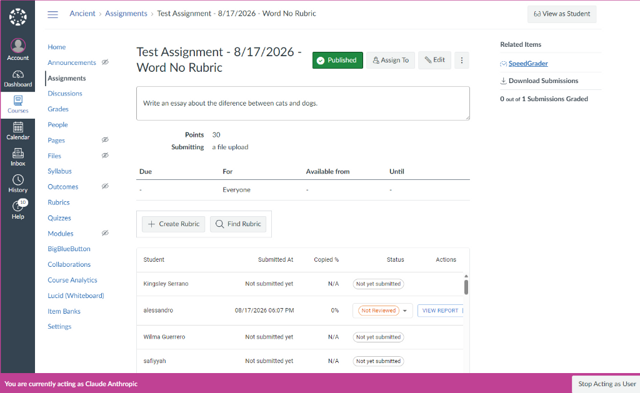The image size is (640, 393).
Task: Click Not yet submitted badge for Wilma Guerrero
Action: pos(378,337)
